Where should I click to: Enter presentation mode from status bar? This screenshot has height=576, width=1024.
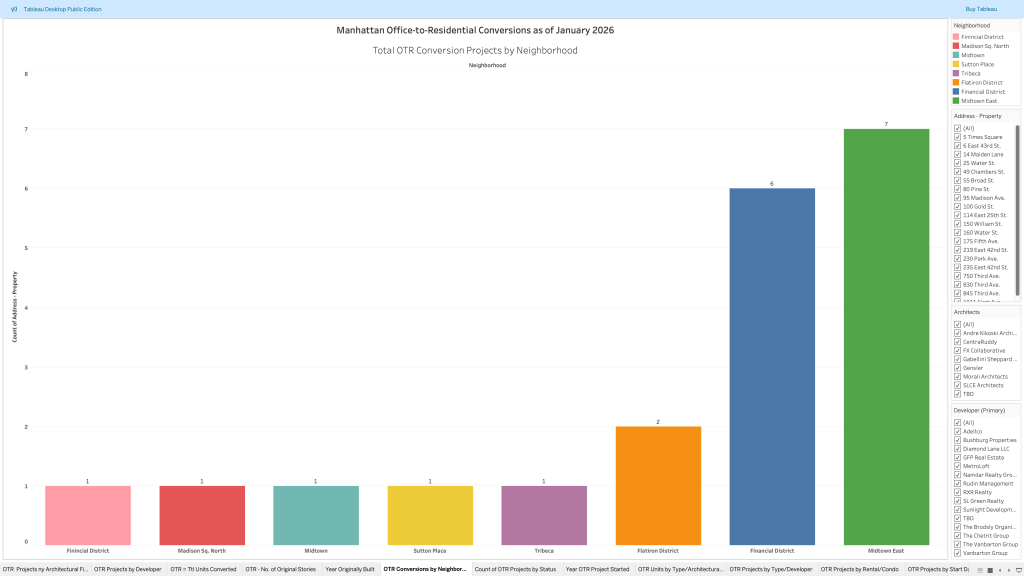point(1017,570)
